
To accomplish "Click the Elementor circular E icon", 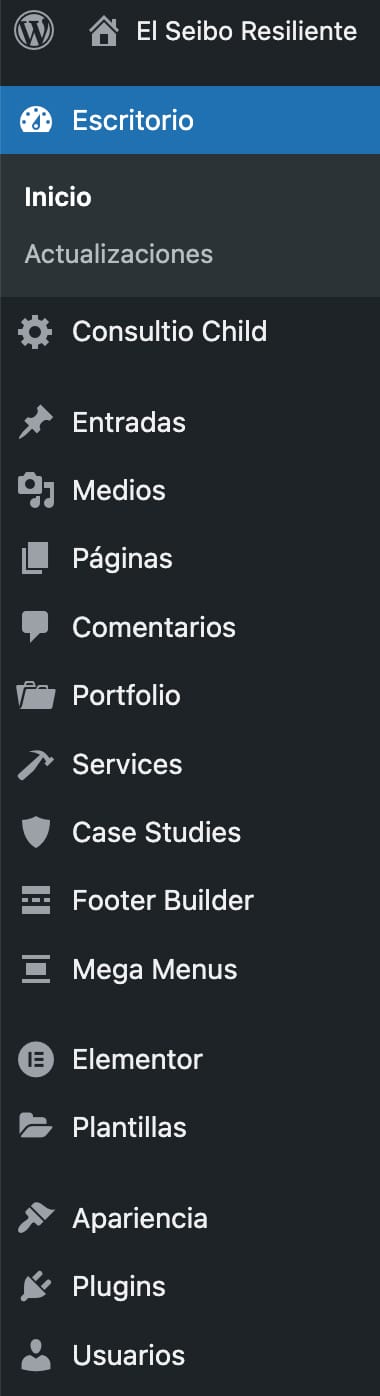I will coord(35,1060).
